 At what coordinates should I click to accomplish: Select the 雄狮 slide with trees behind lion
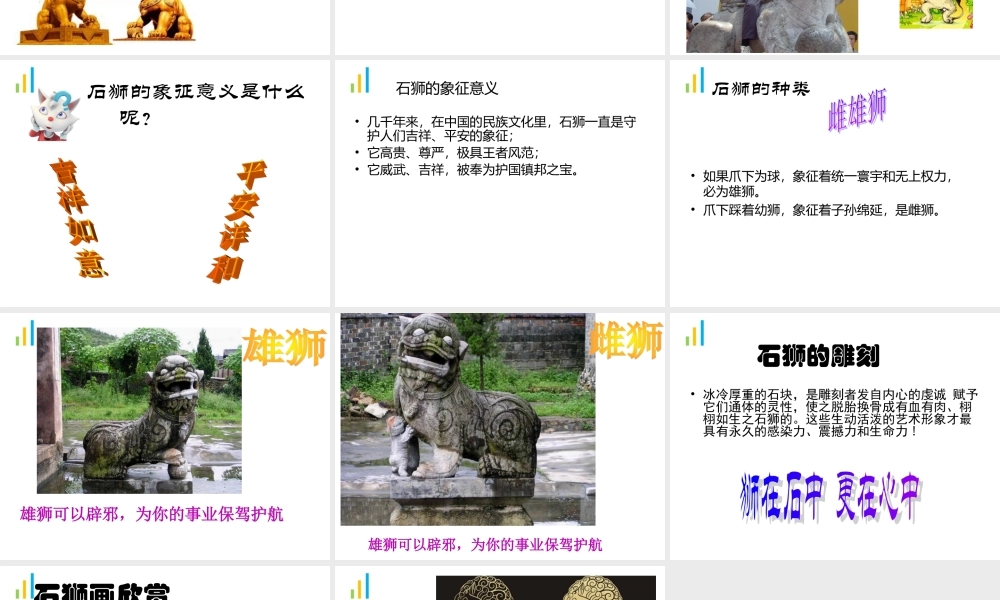(x=165, y=436)
